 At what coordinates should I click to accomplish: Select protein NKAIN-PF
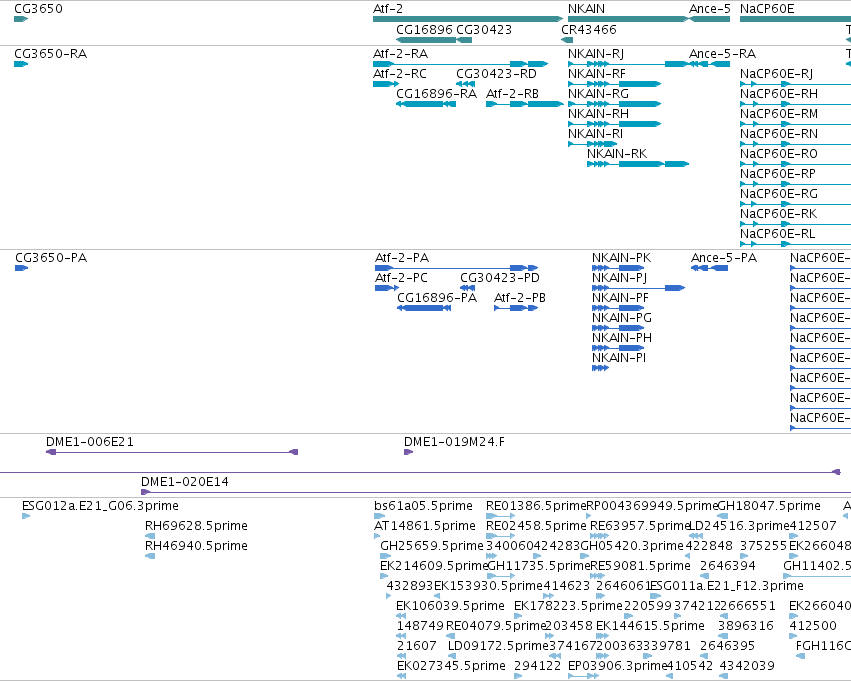(x=620, y=298)
